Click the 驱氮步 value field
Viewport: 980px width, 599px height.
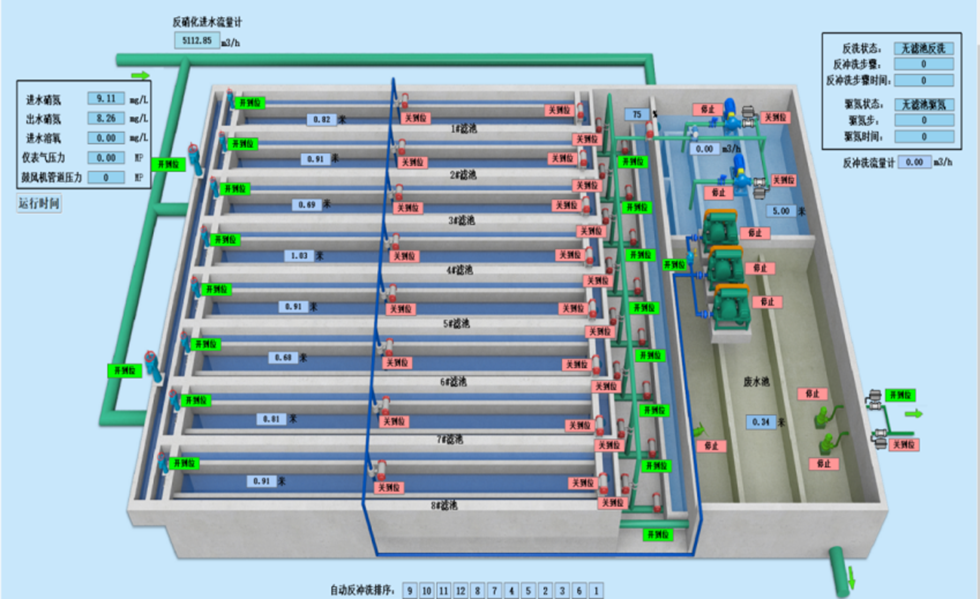point(924,120)
